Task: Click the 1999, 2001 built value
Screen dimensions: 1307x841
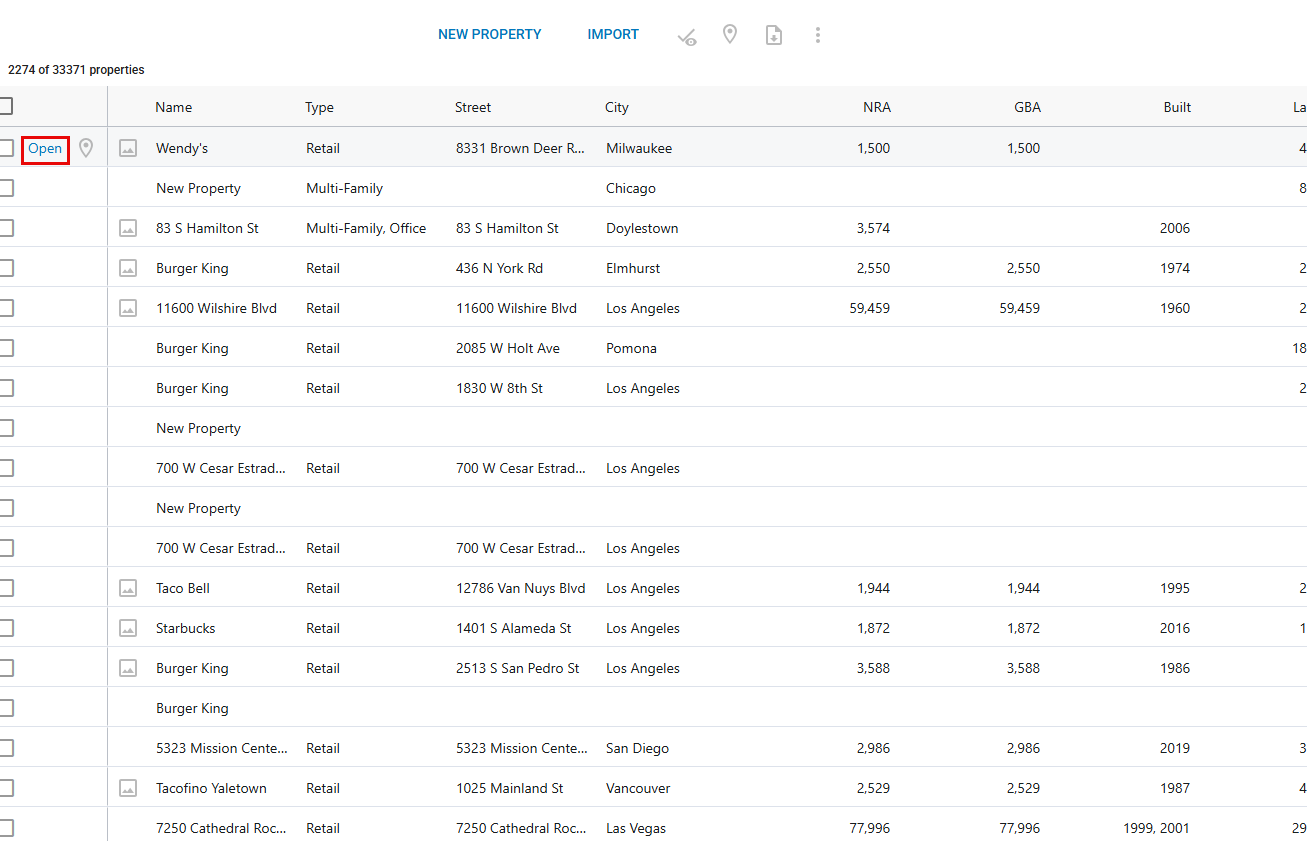Action: [x=1158, y=828]
